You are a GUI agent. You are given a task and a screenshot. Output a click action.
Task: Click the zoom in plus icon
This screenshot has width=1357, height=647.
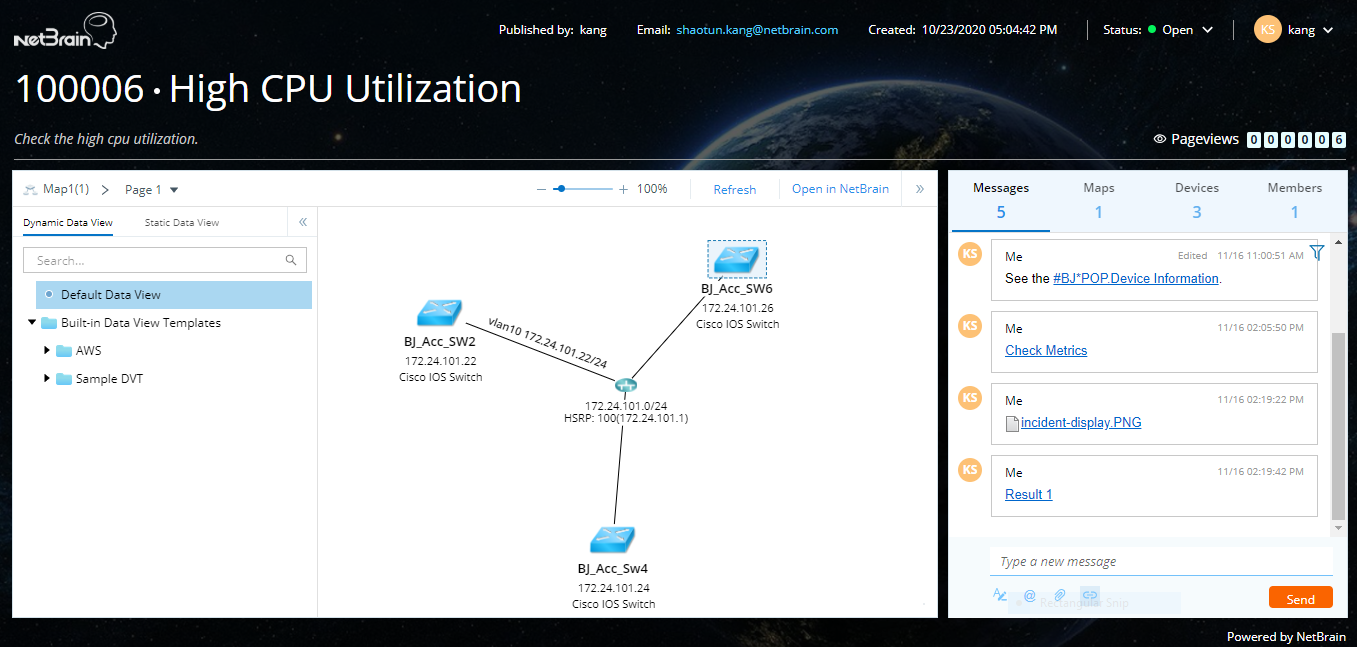[x=623, y=189]
